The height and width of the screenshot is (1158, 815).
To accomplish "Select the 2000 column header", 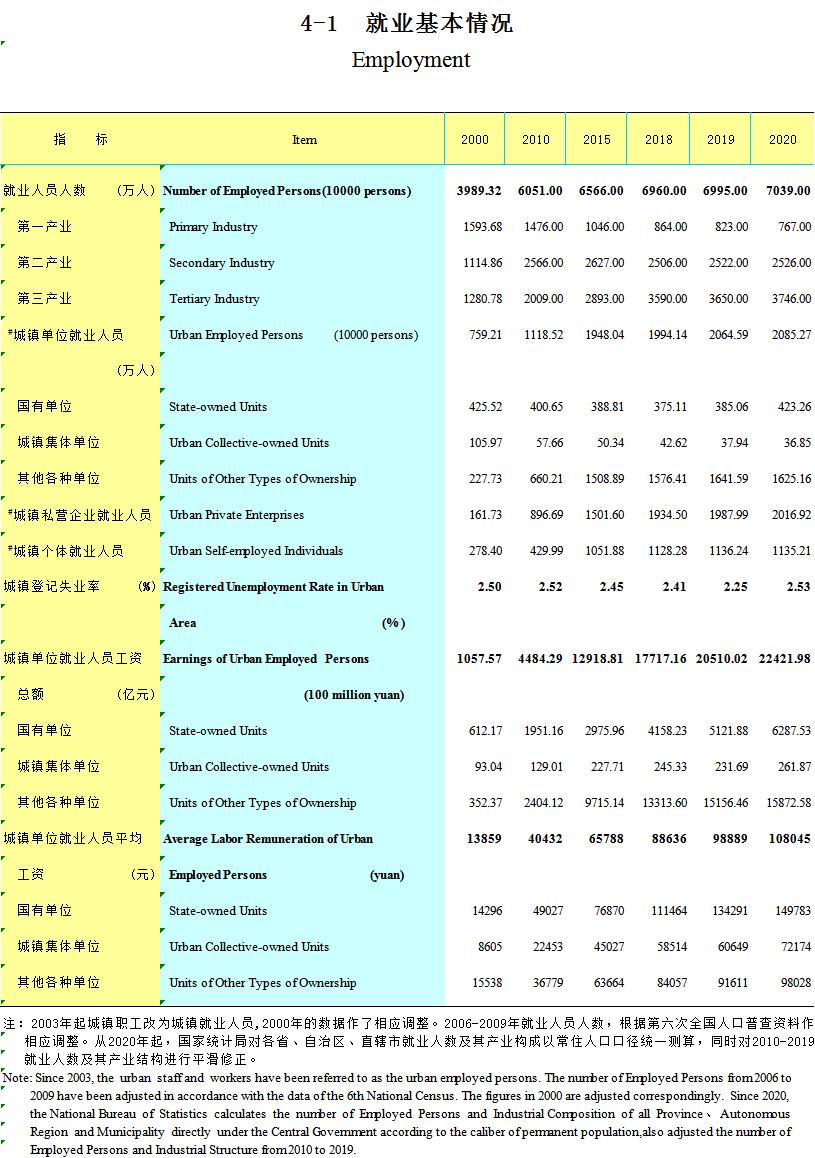I will 474,140.
